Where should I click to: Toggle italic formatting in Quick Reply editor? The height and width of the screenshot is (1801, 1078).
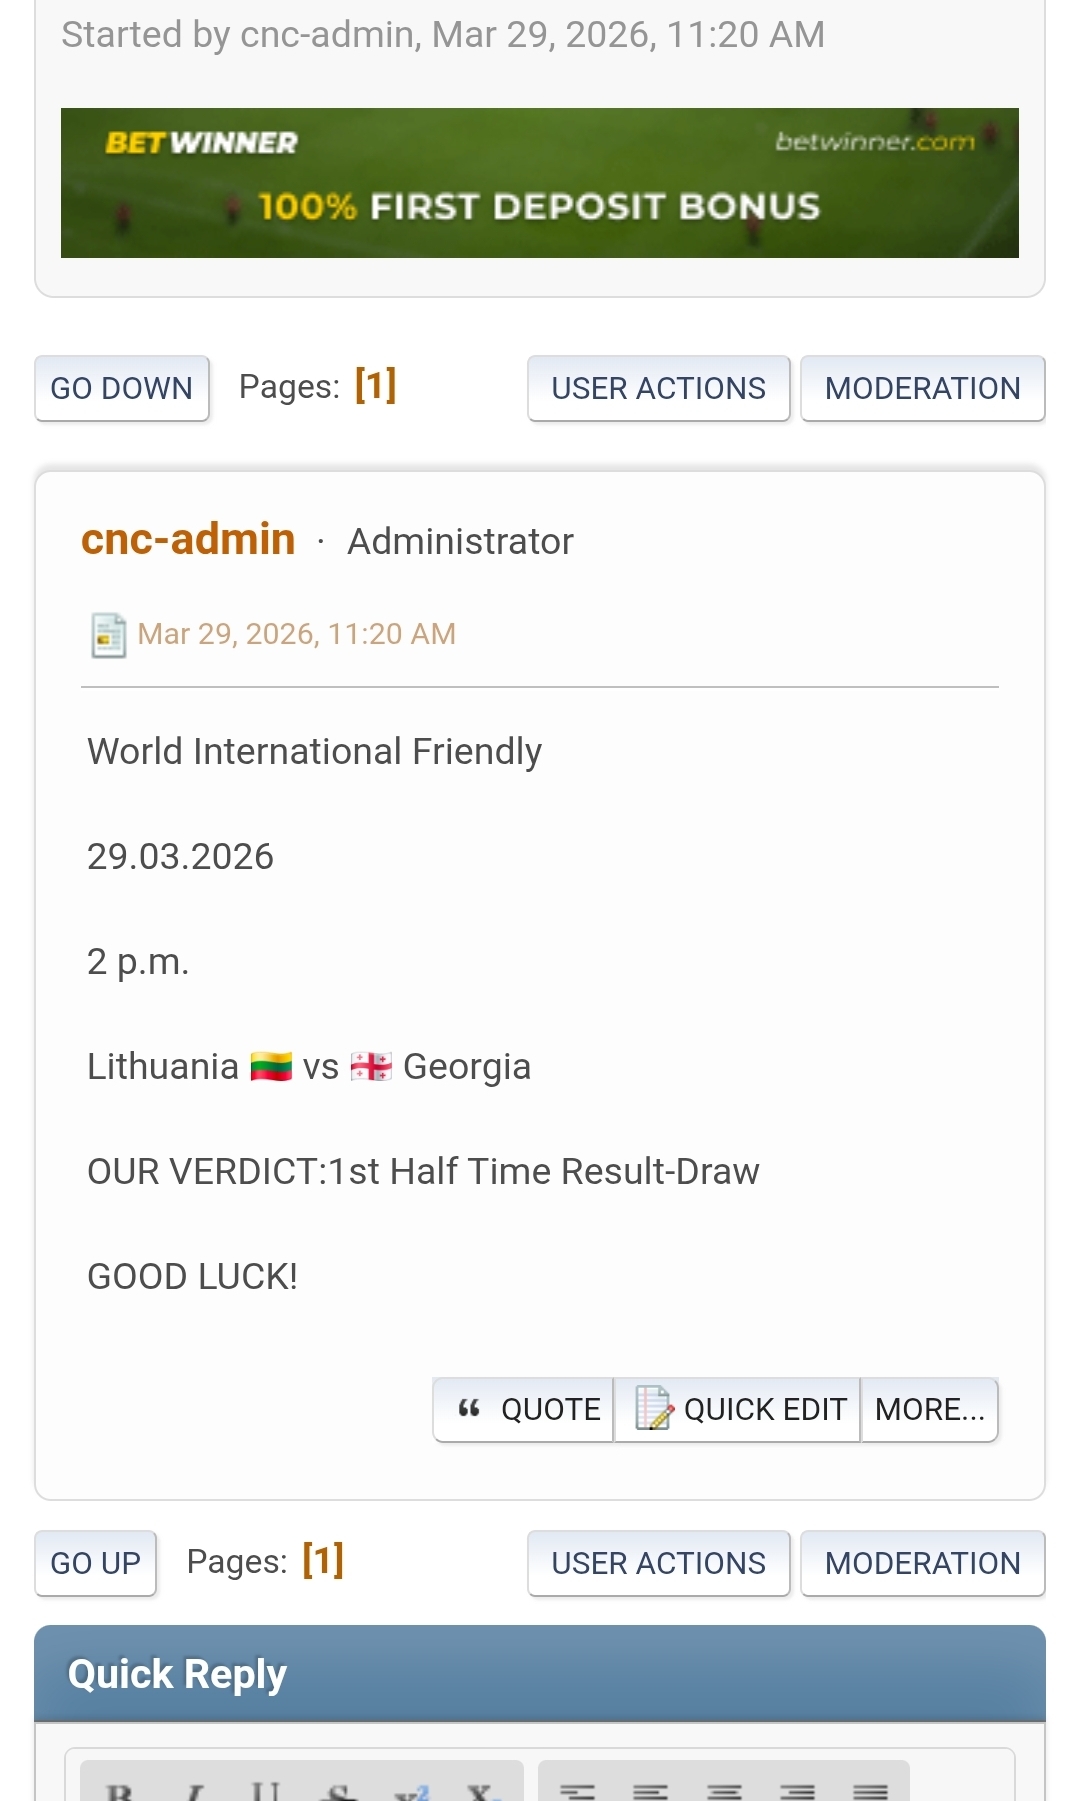pyautogui.click(x=195, y=1790)
